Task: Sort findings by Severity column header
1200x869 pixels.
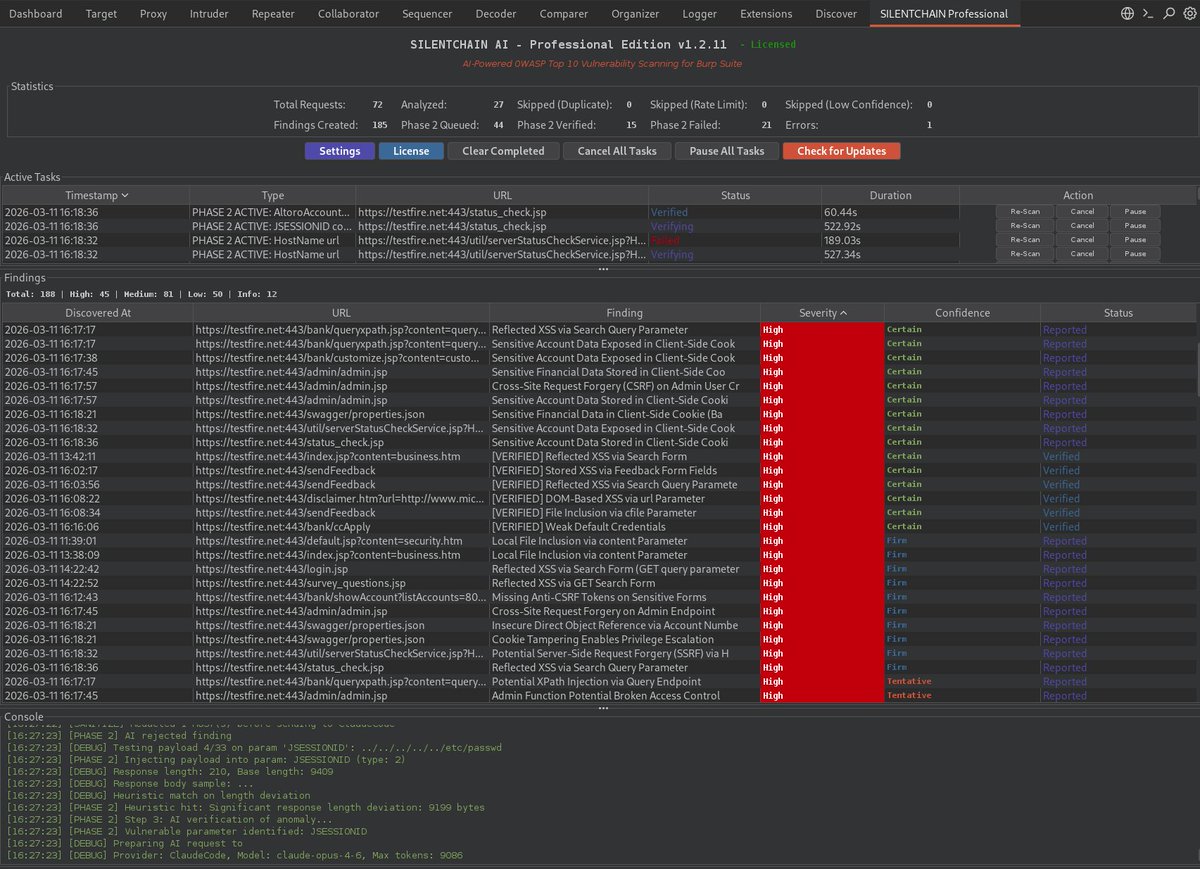Action: pos(823,313)
